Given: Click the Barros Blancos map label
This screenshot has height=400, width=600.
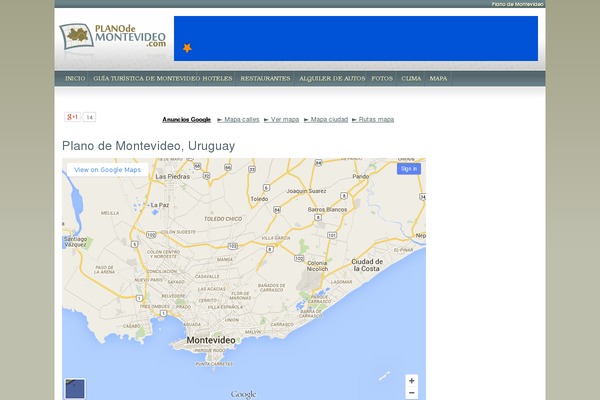Looking at the screenshot, I should 327,209.
